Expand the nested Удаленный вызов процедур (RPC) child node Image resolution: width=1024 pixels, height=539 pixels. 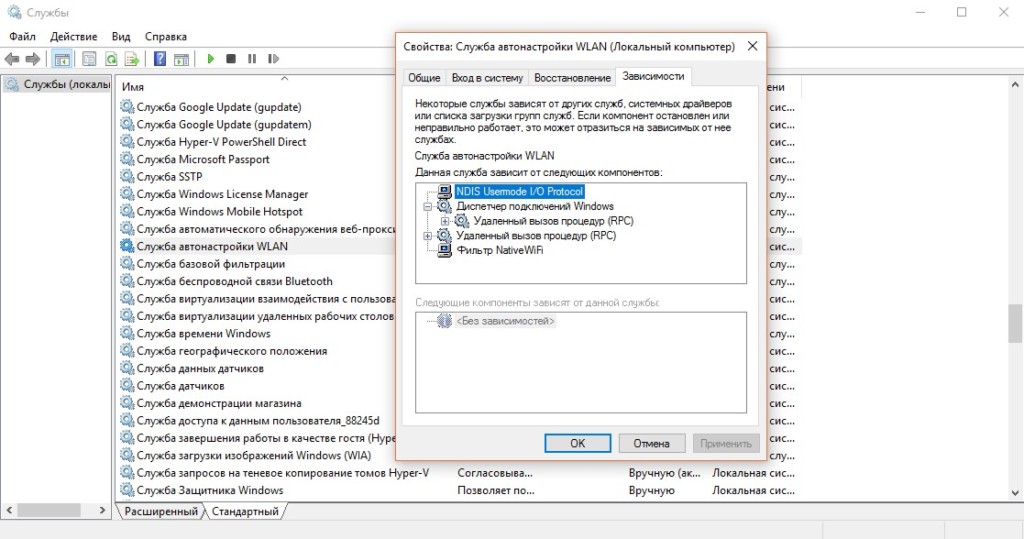446,221
